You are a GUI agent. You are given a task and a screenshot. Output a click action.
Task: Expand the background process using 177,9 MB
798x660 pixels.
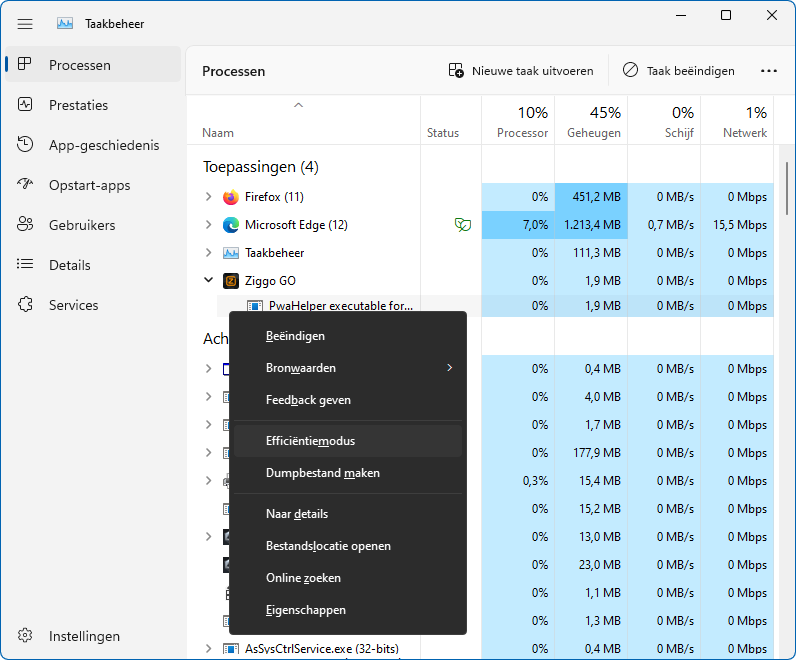pyautogui.click(x=208, y=452)
